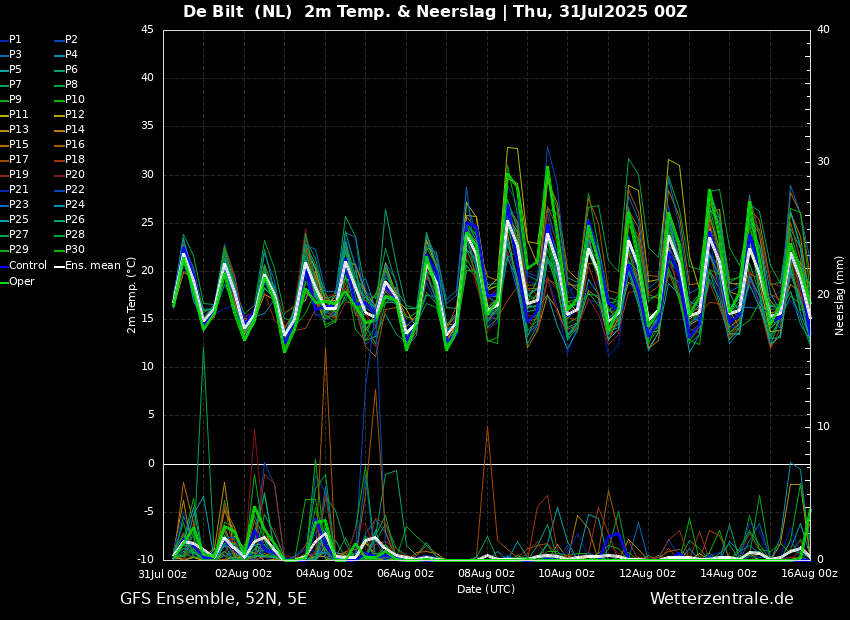
Task: Click the 08Aug 00z date tick label
Action: pos(486,574)
